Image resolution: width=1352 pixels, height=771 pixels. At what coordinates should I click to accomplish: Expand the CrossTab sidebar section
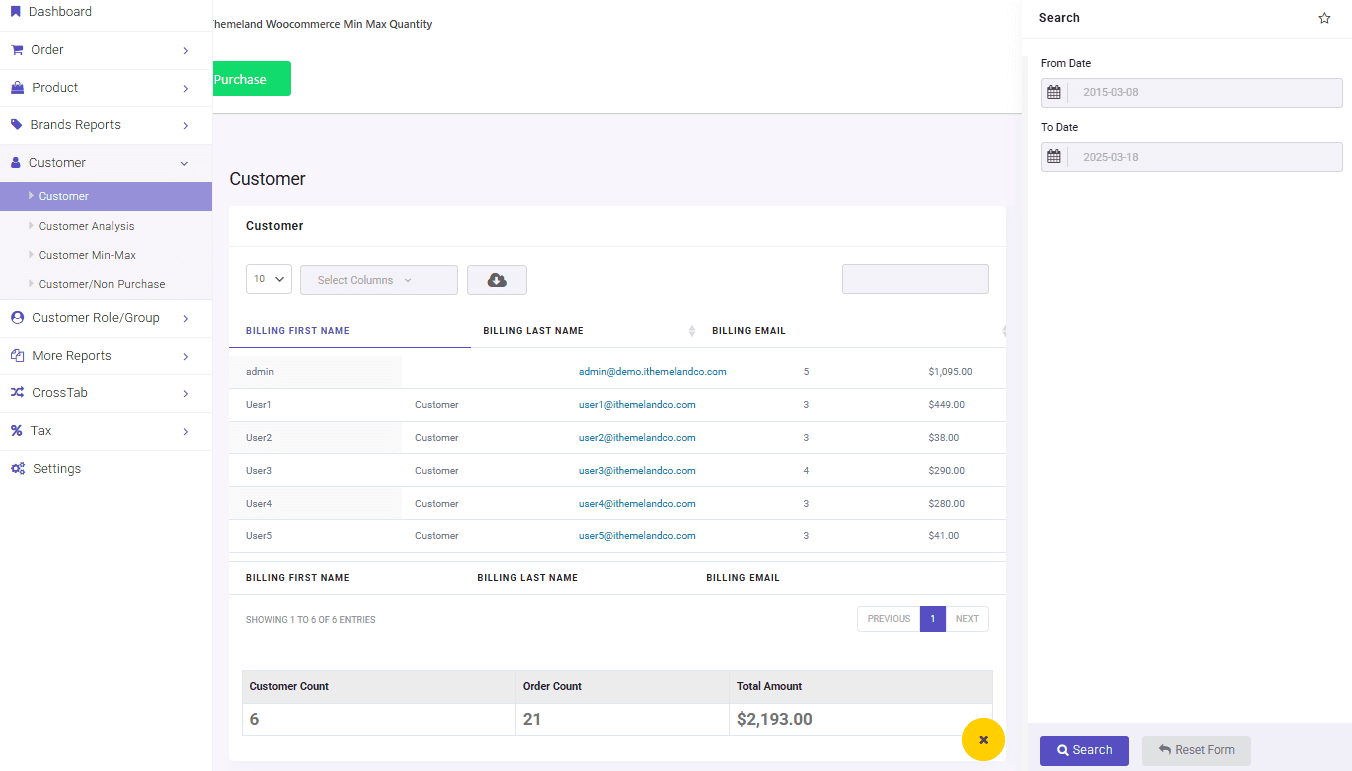pyautogui.click(x=60, y=392)
